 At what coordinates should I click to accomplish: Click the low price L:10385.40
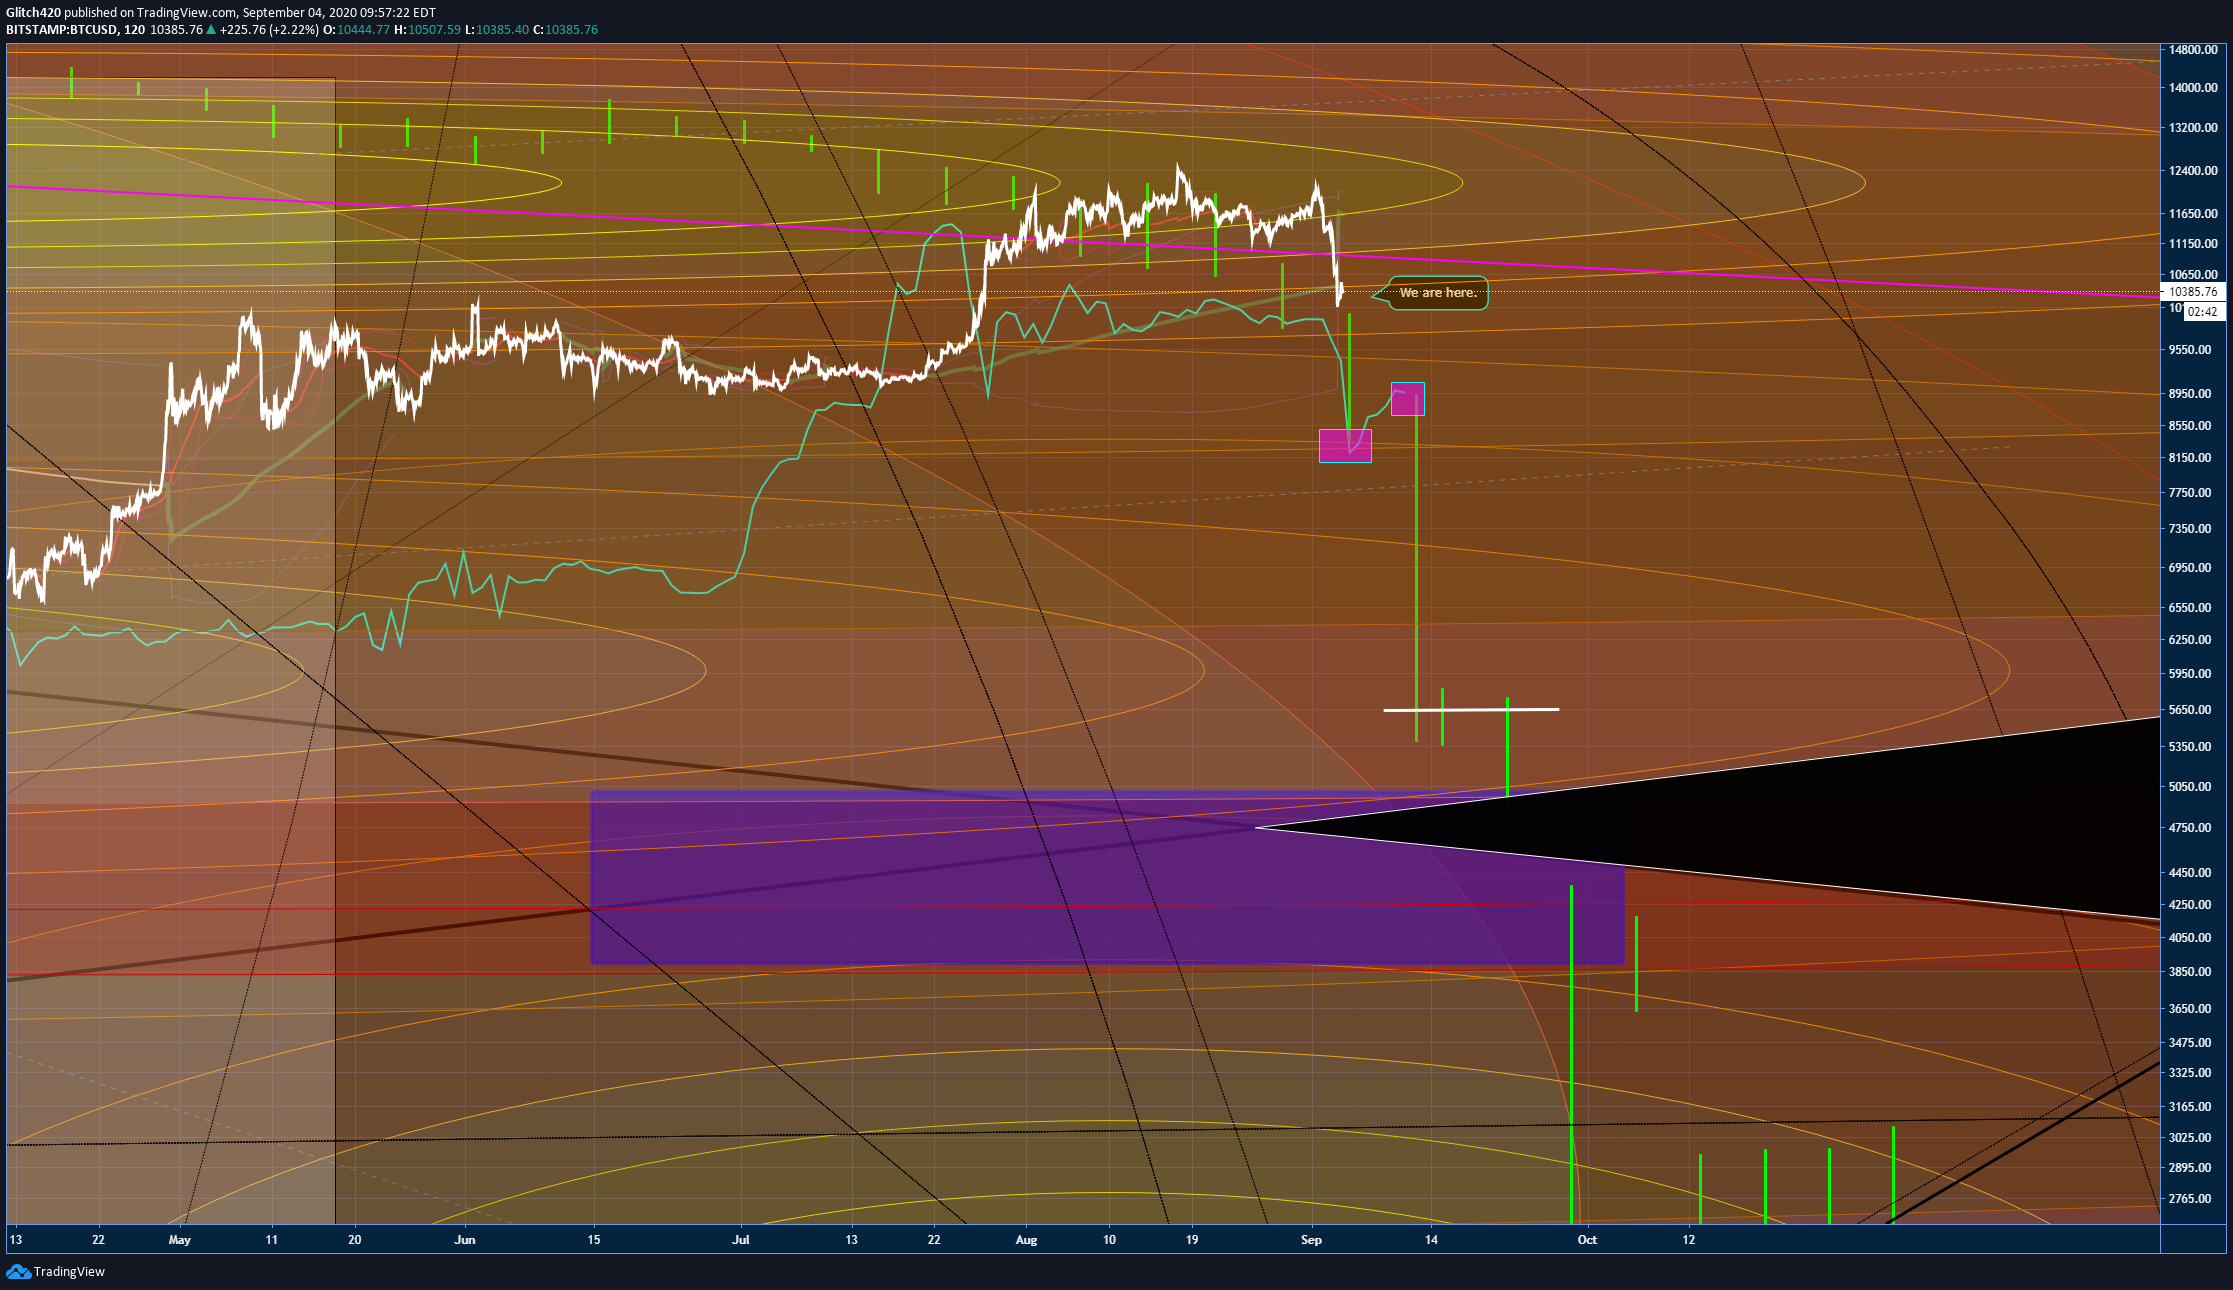coord(497,30)
